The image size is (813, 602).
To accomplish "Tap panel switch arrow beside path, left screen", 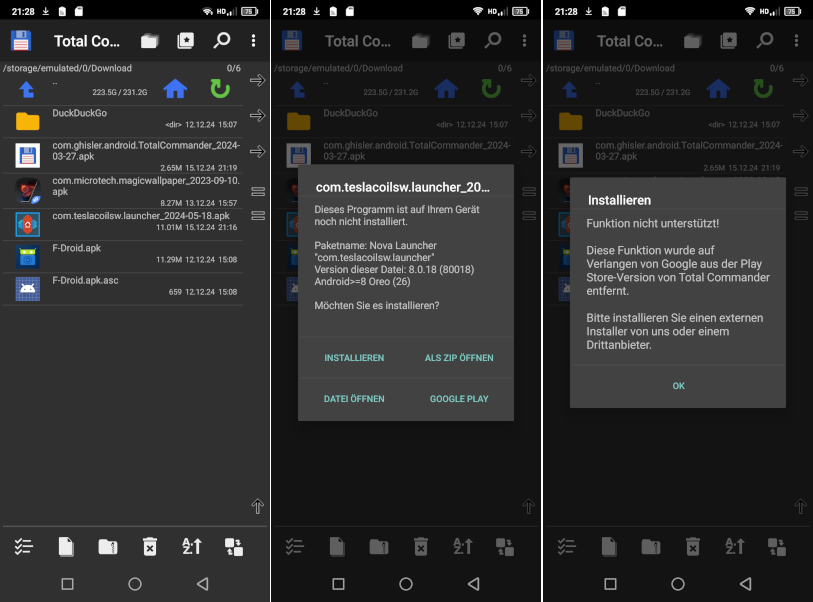I will pyautogui.click(x=257, y=80).
